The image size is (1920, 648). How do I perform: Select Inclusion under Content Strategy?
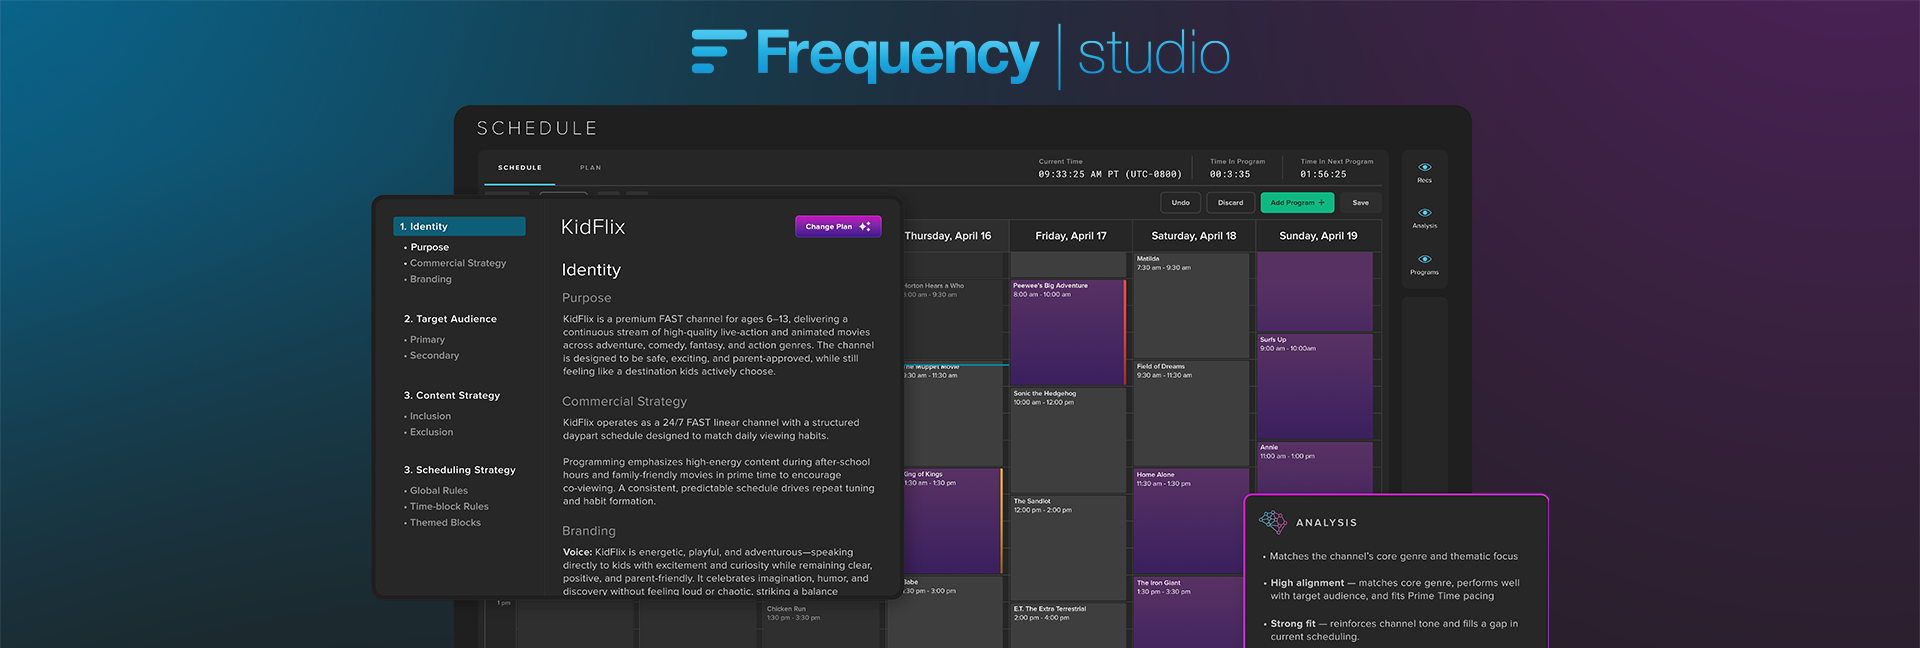[430, 417]
